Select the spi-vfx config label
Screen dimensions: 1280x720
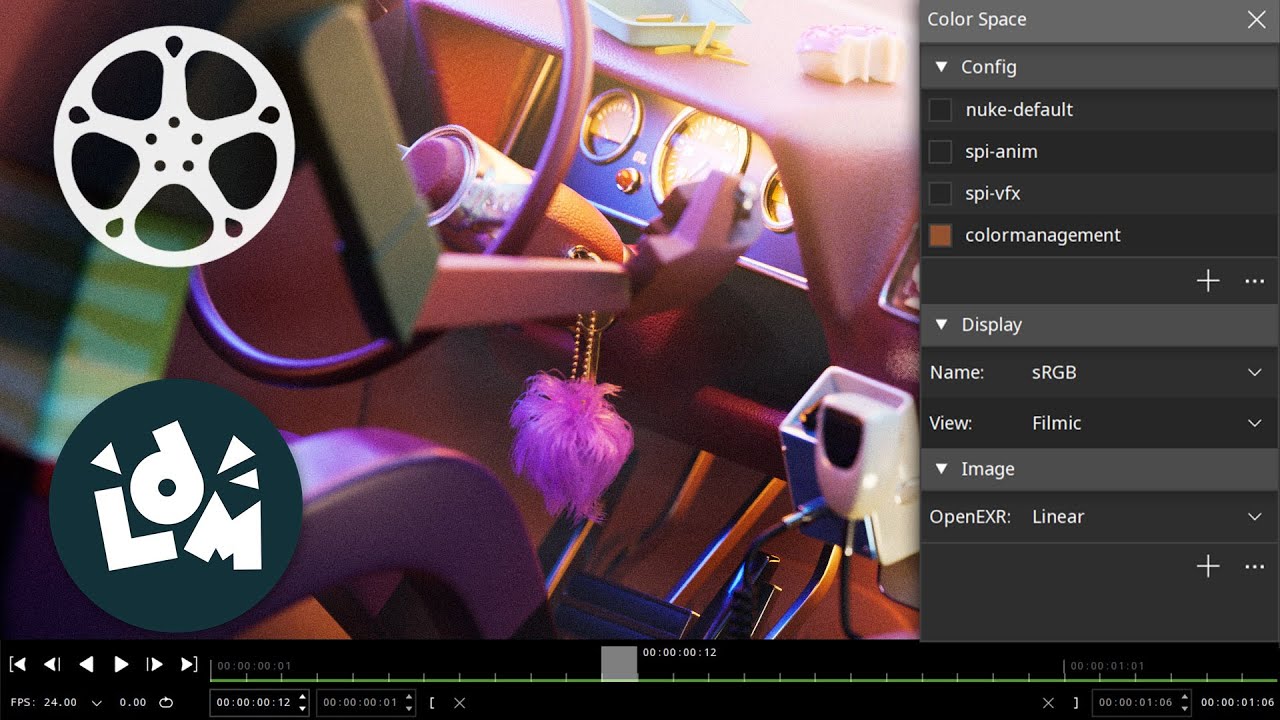pos(993,194)
